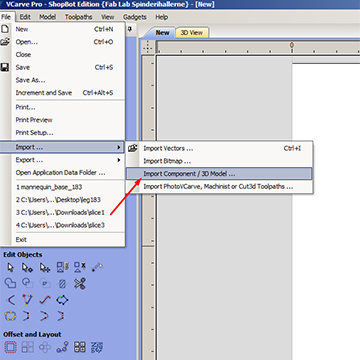Open the Offset Vectors tool icon
Image resolution: width=360 pixels, height=360 pixels.
(10, 347)
